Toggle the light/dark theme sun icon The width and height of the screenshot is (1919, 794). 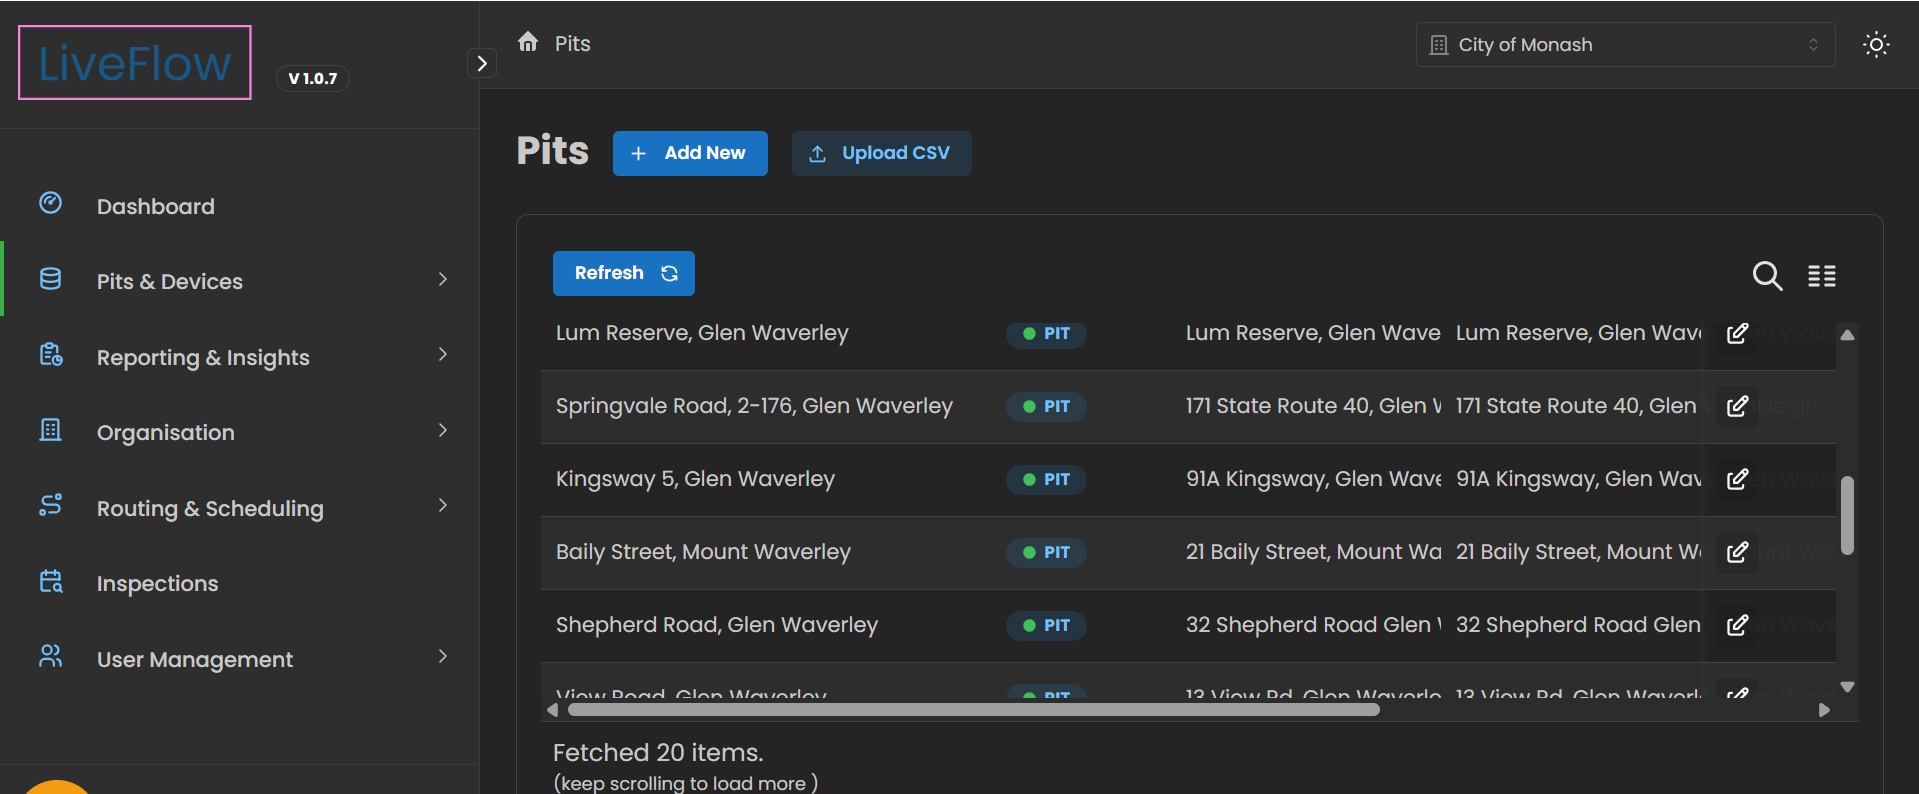tap(1876, 45)
